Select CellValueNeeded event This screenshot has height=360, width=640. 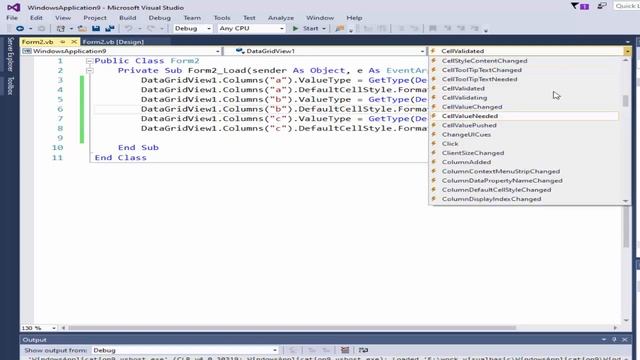point(470,116)
